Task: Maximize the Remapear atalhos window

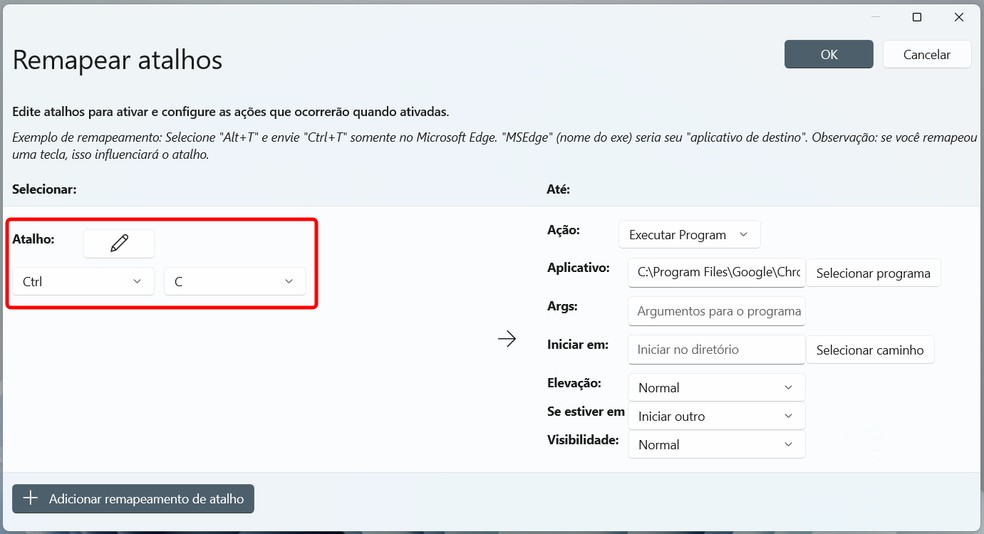Action: 917,17
